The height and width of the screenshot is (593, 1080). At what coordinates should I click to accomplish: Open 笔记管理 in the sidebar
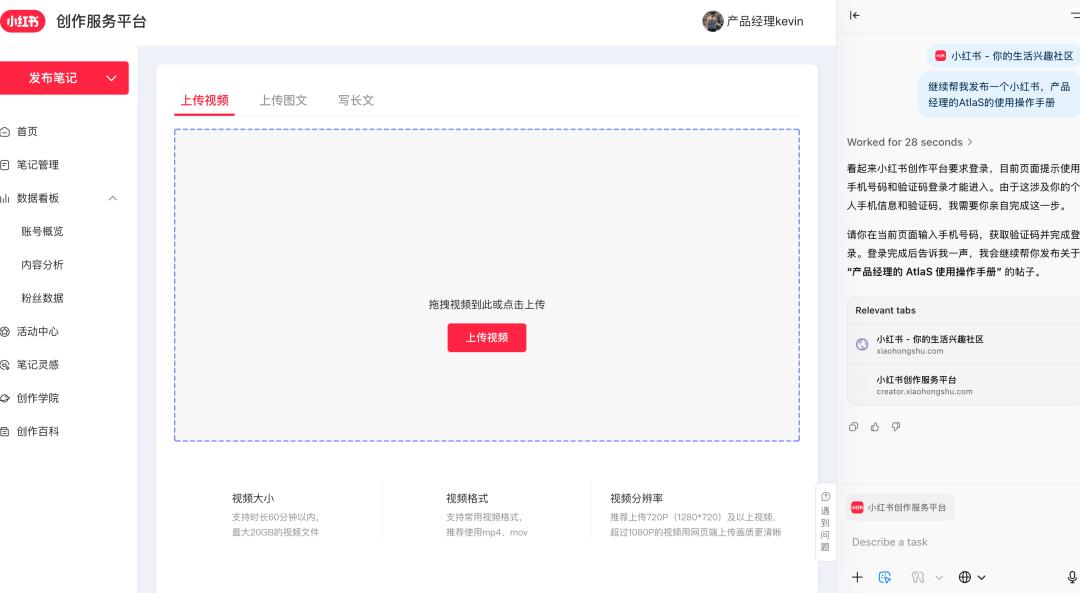click(38, 165)
